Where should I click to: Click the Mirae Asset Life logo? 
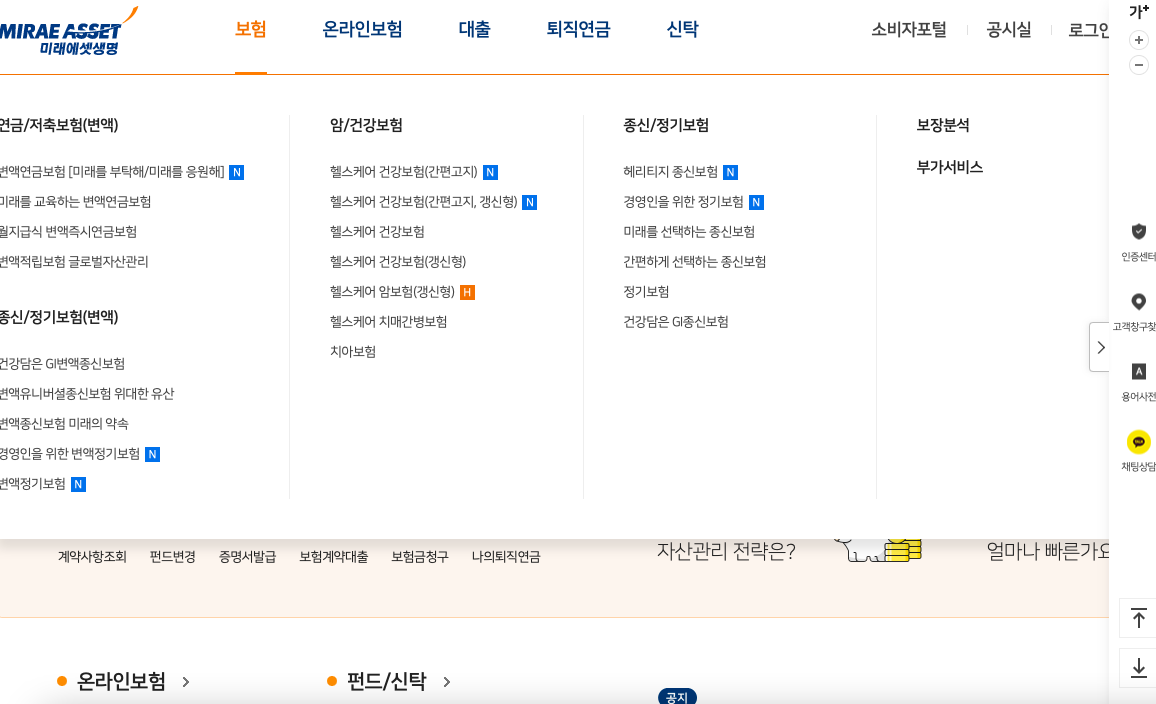click(68, 32)
